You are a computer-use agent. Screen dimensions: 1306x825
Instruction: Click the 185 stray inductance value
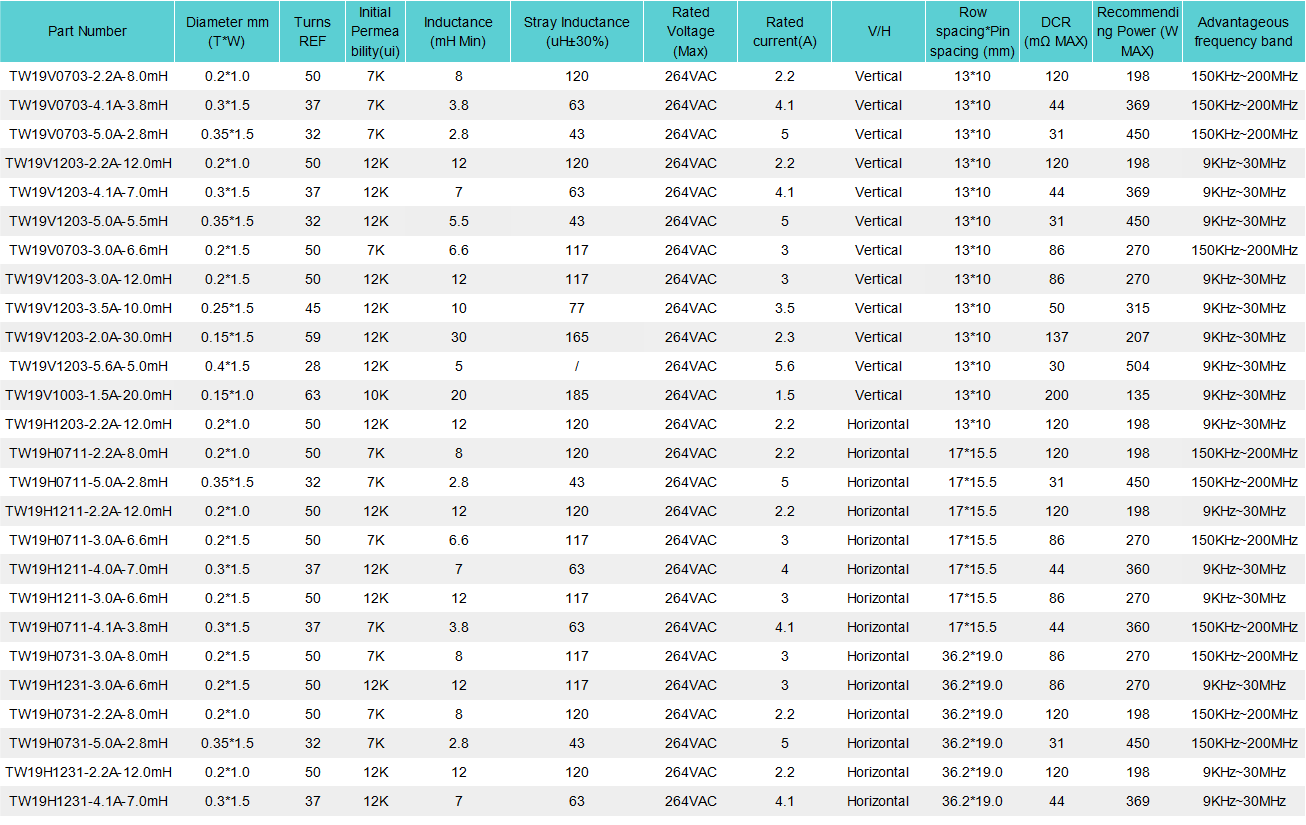point(576,395)
